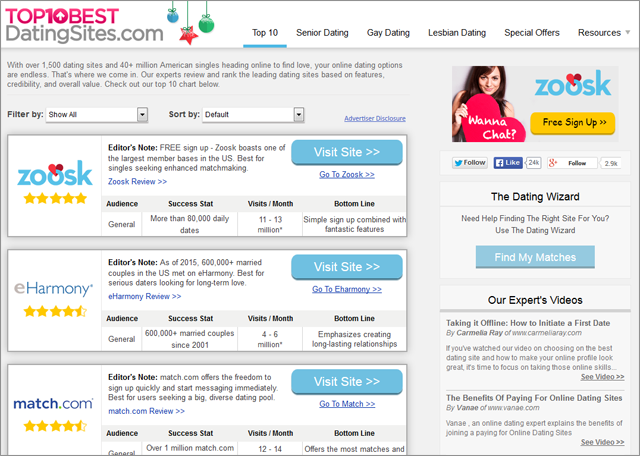Image resolution: width=640 pixels, height=456 pixels.
Task: Click the Zoosk five-star rating
Action: click(53, 198)
